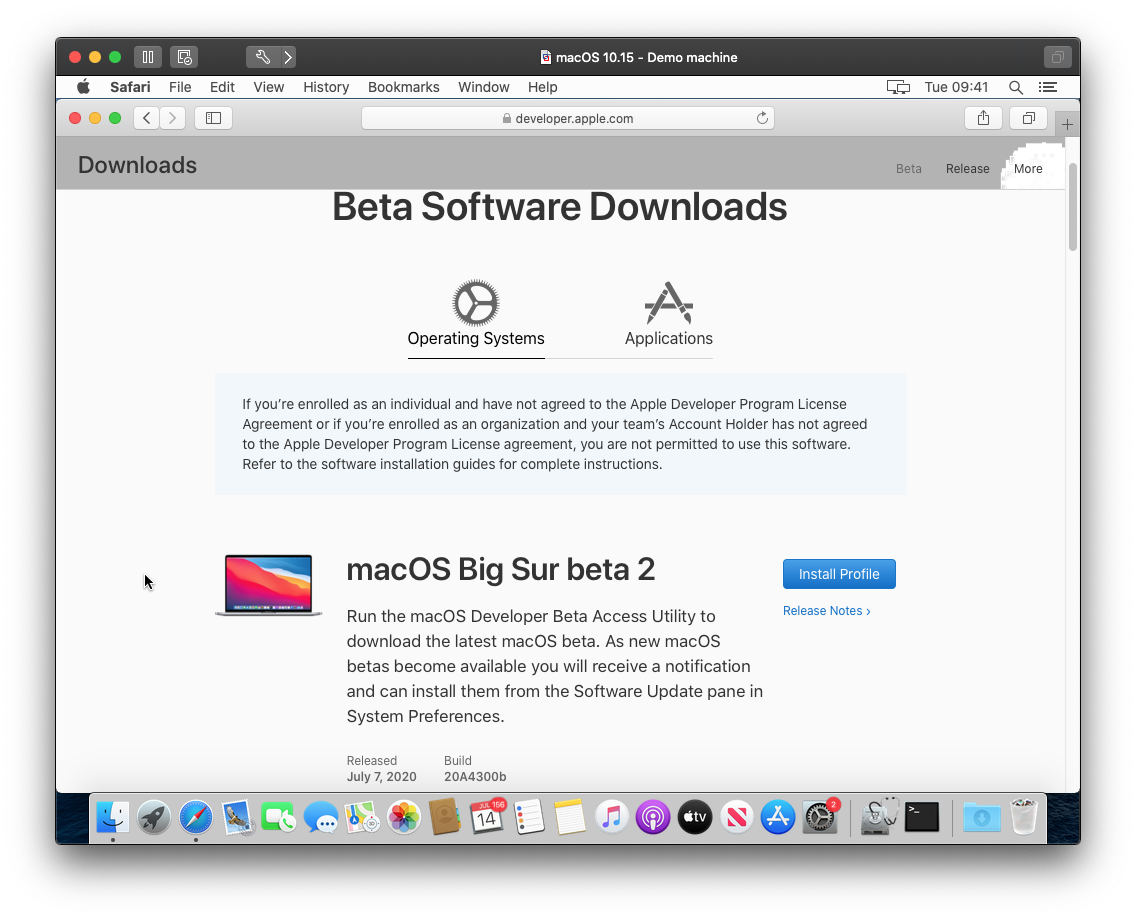
Task: Open the History menu
Action: pyautogui.click(x=326, y=87)
